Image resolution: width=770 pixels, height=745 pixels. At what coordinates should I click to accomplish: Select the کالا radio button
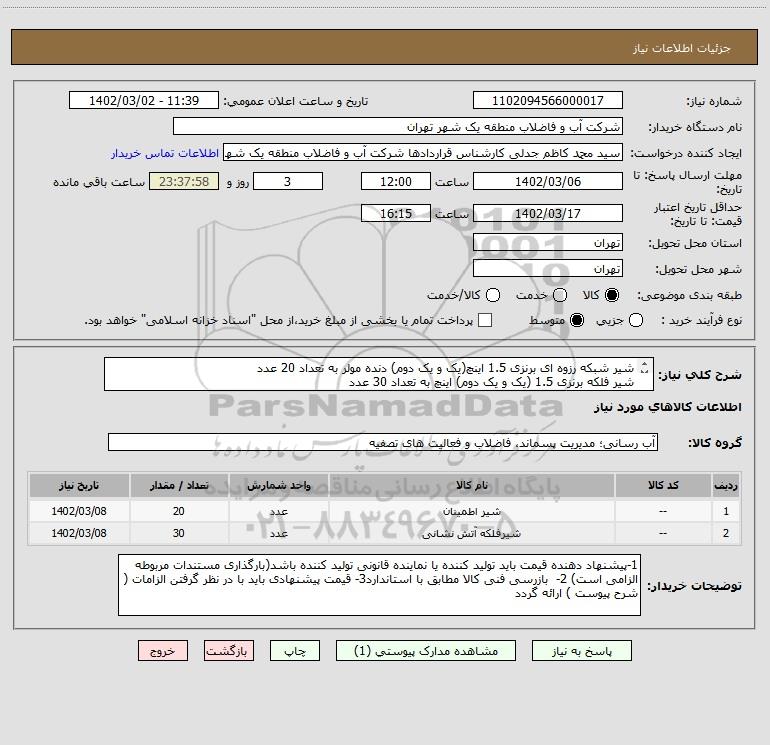point(612,295)
